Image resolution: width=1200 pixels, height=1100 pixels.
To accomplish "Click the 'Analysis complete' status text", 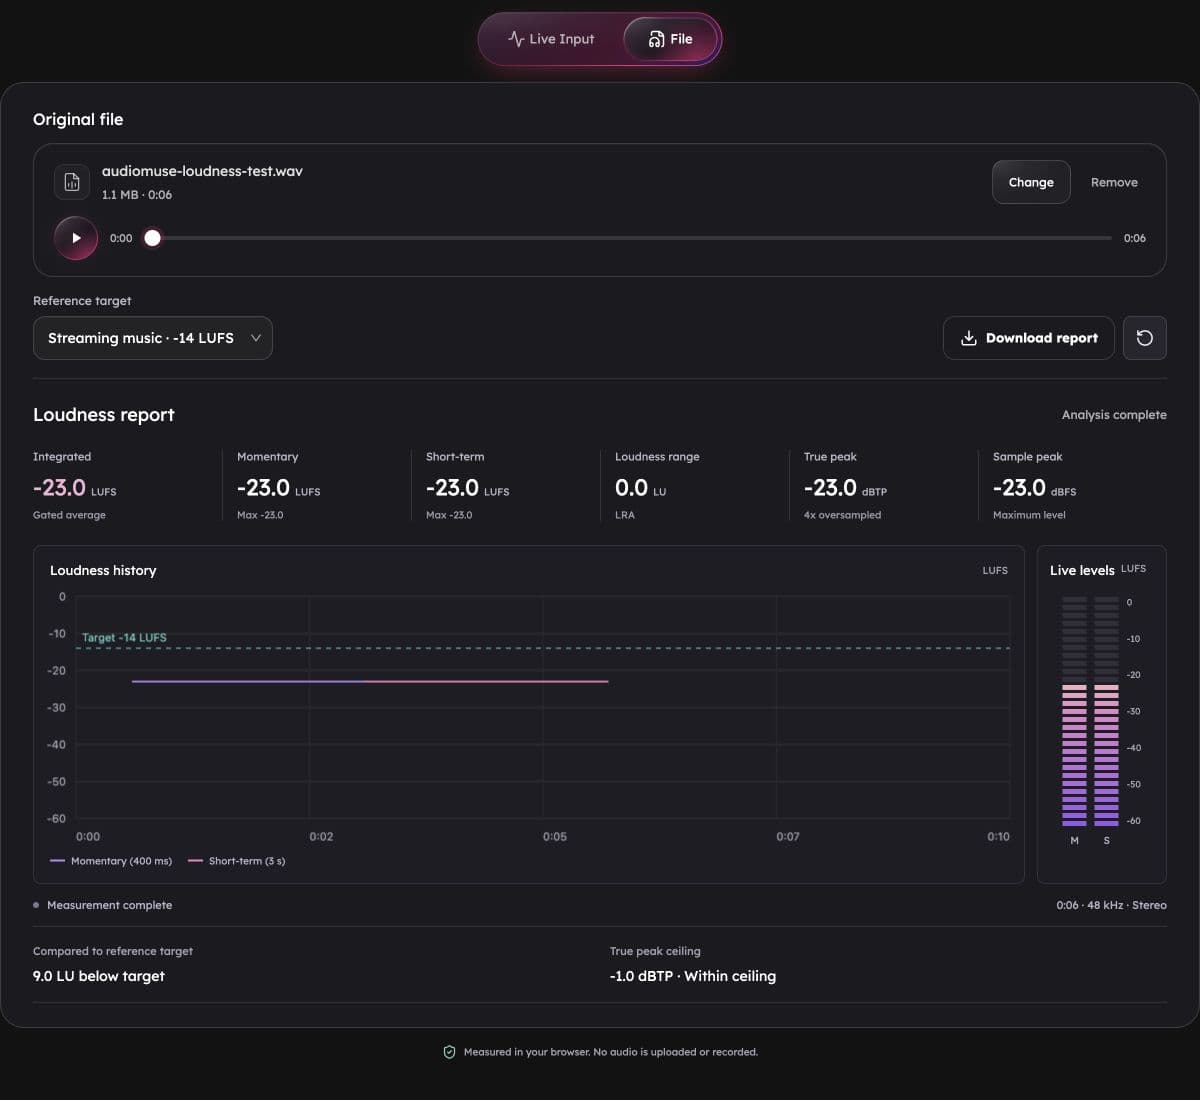I will coord(1114,415).
